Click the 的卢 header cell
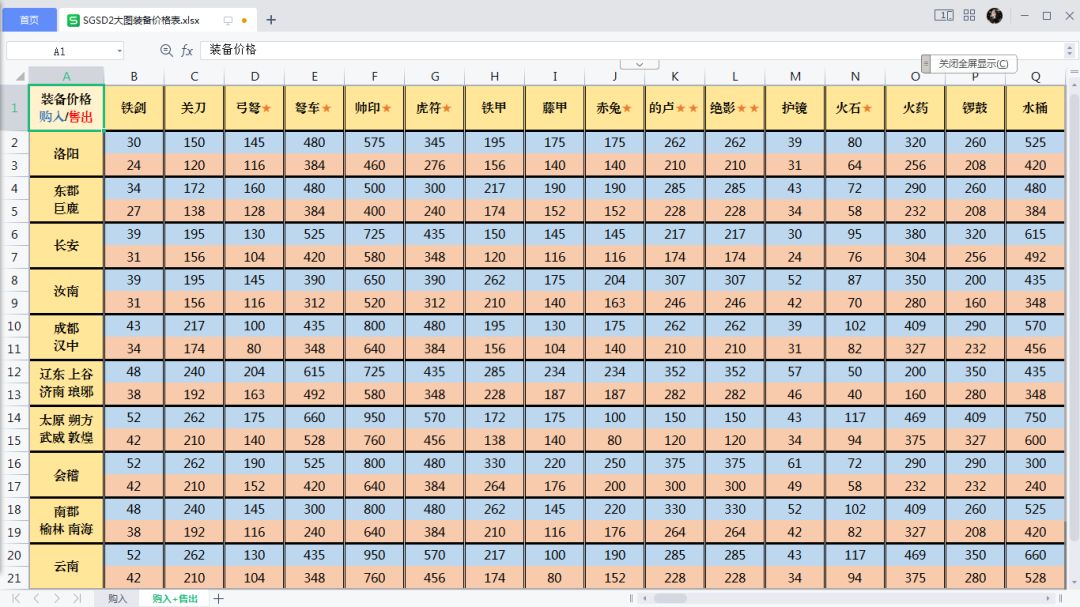 coord(674,107)
